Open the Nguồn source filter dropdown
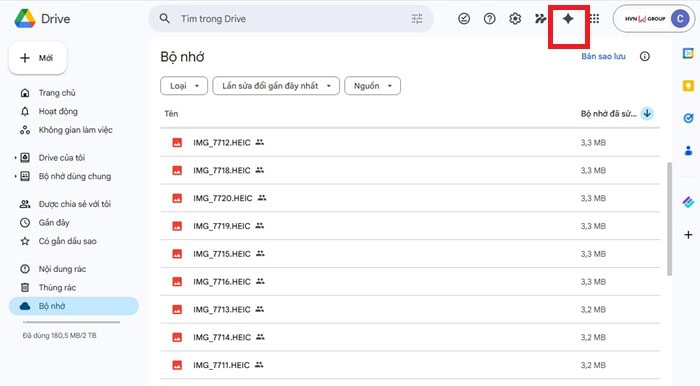The height and width of the screenshot is (386, 700). coord(372,86)
